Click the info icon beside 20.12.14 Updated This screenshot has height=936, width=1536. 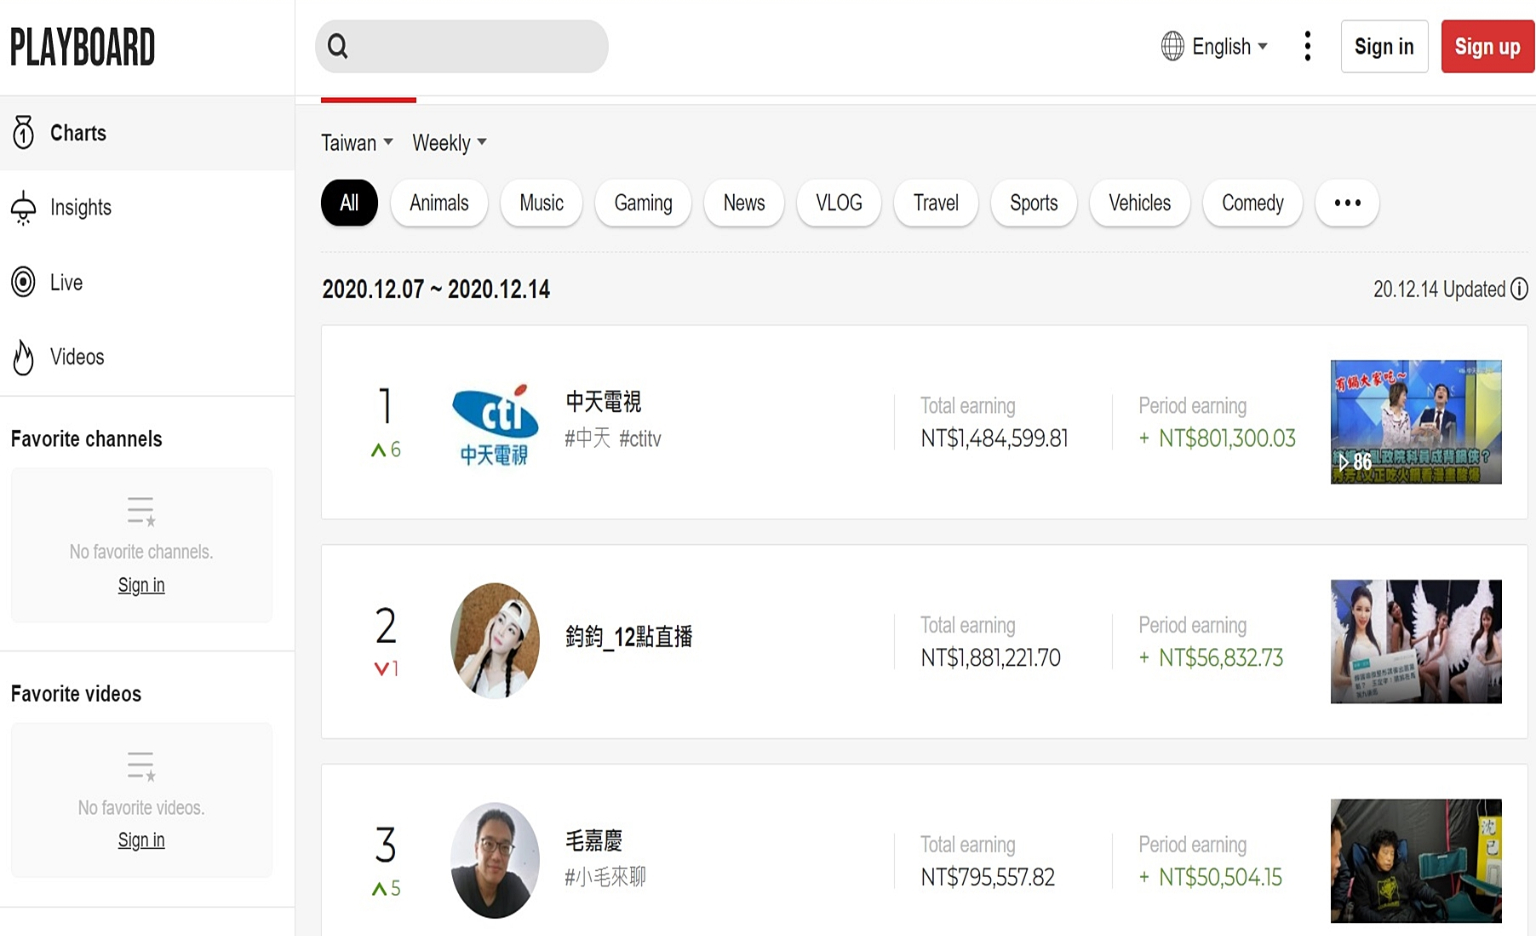coord(1519,289)
